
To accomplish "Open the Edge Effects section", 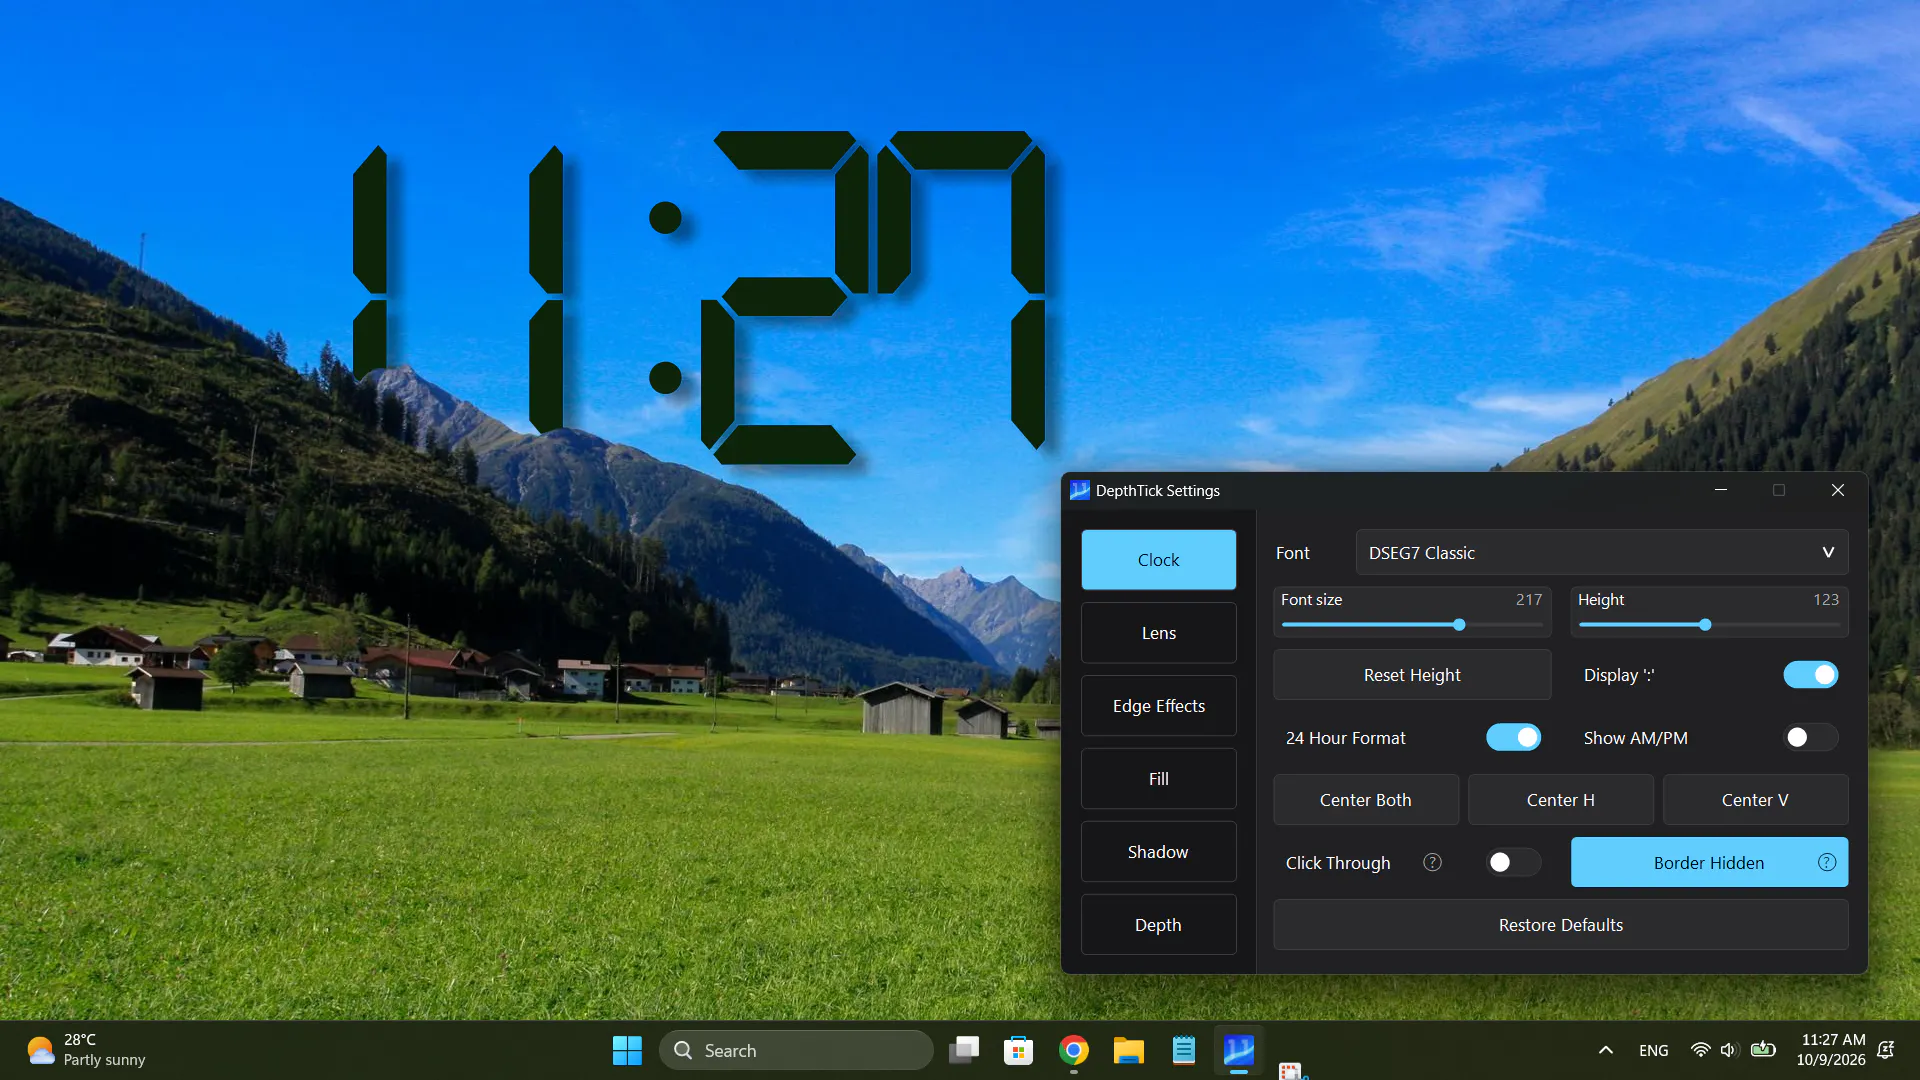I will coord(1158,706).
